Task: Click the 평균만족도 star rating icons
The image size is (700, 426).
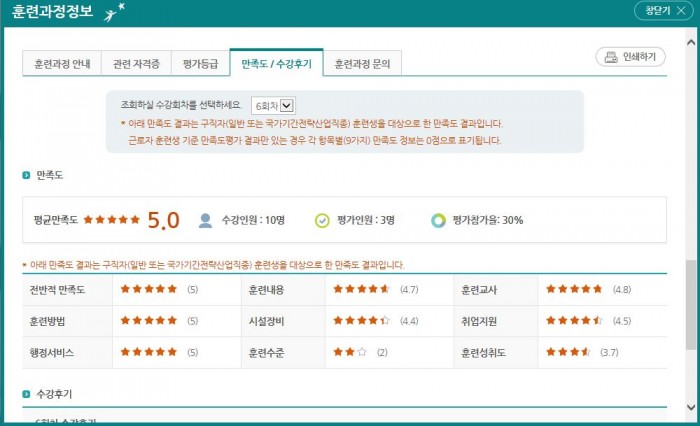Action: click(x=112, y=220)
